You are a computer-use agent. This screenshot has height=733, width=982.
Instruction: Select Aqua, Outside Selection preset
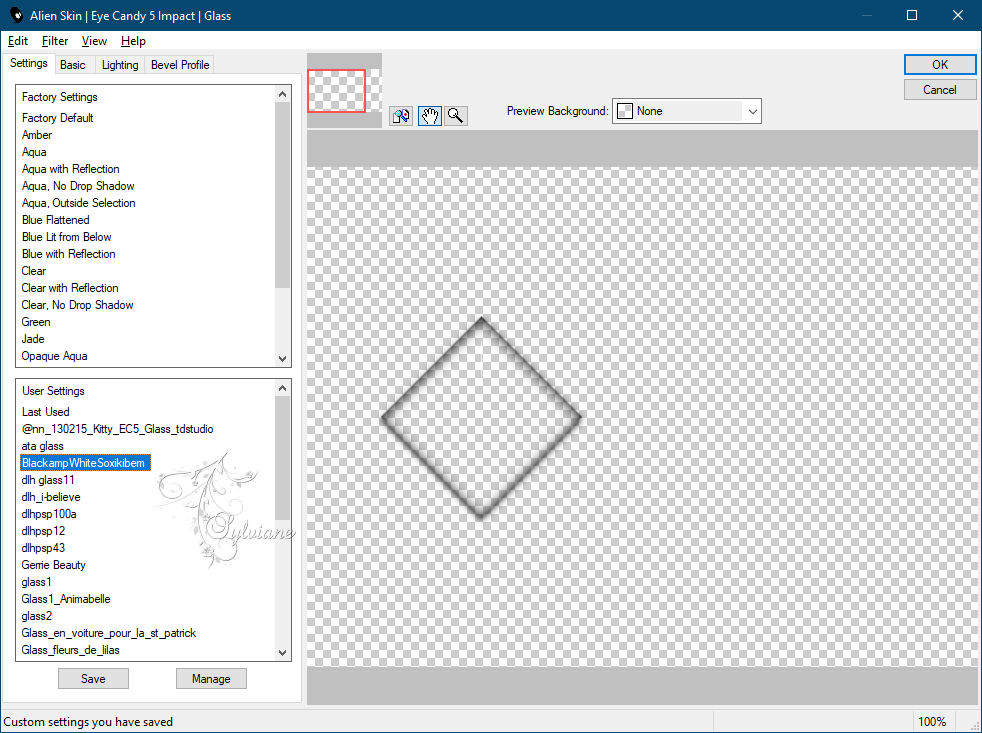coord(78,202)
